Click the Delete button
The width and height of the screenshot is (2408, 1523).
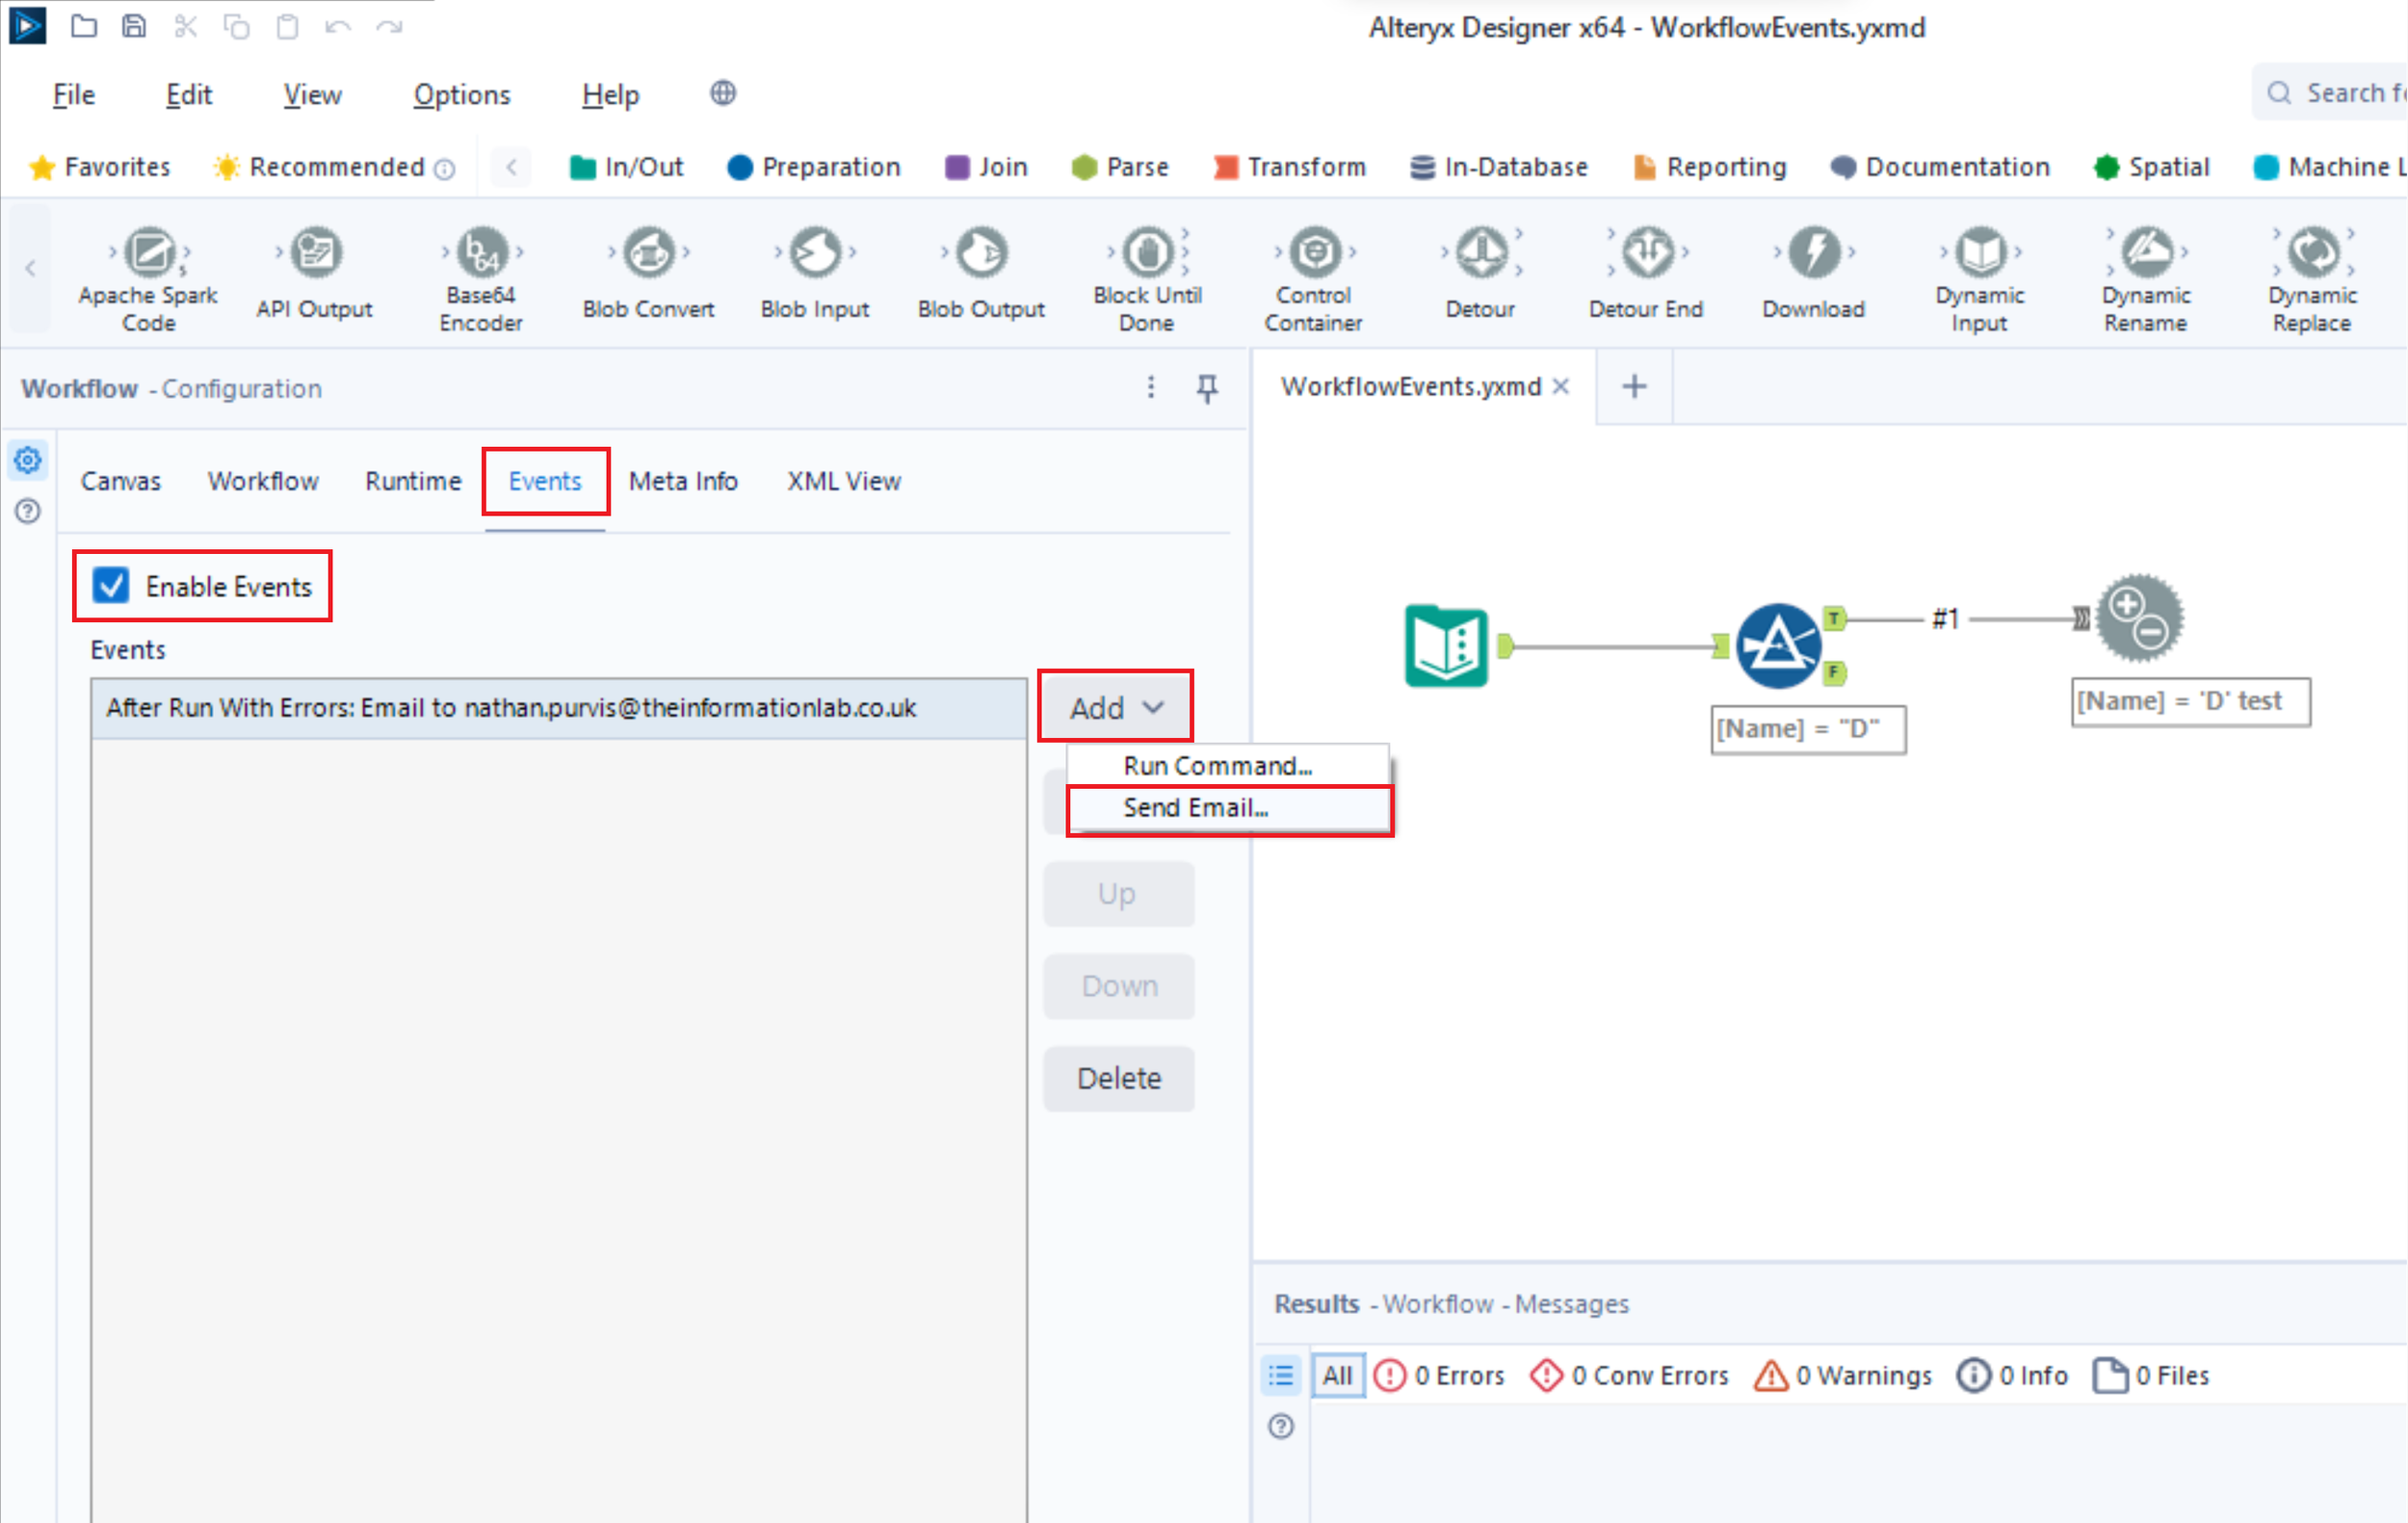pos(1118,1078)
